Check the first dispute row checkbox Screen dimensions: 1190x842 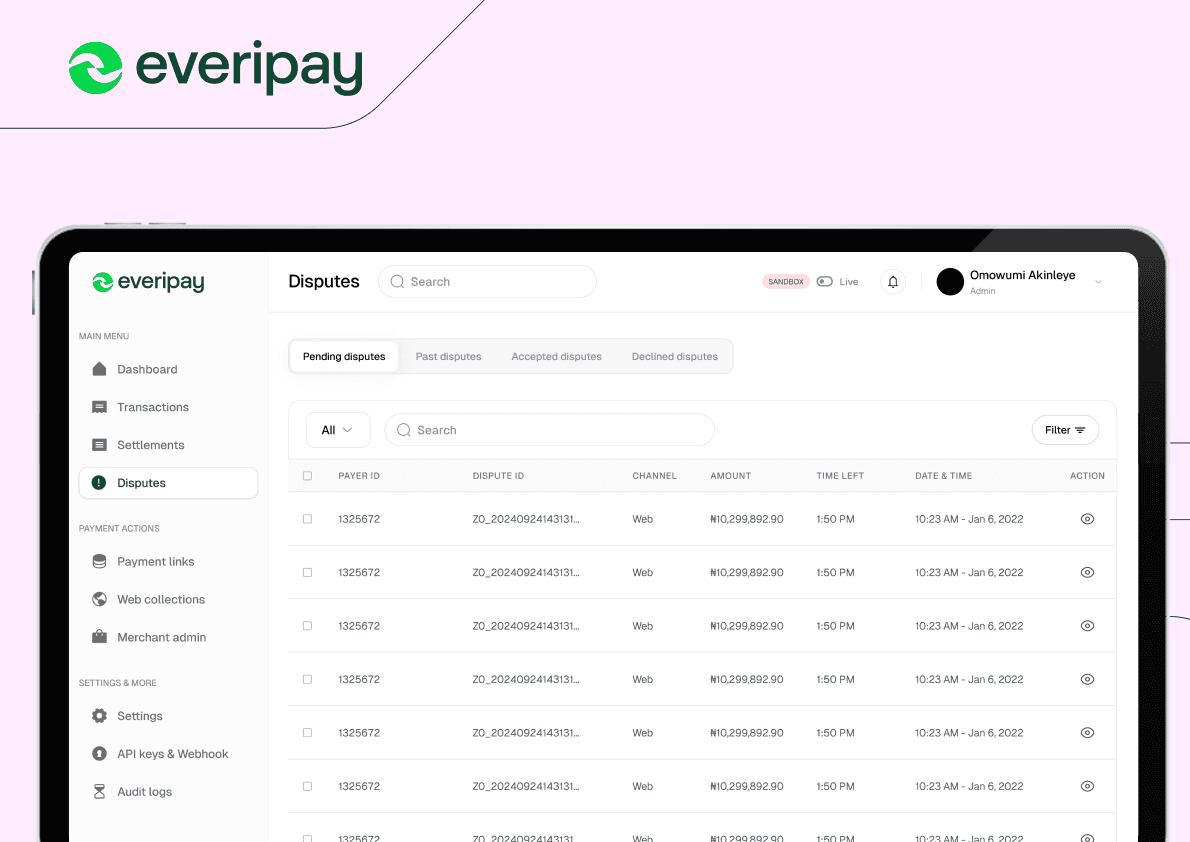coord(307,519)
